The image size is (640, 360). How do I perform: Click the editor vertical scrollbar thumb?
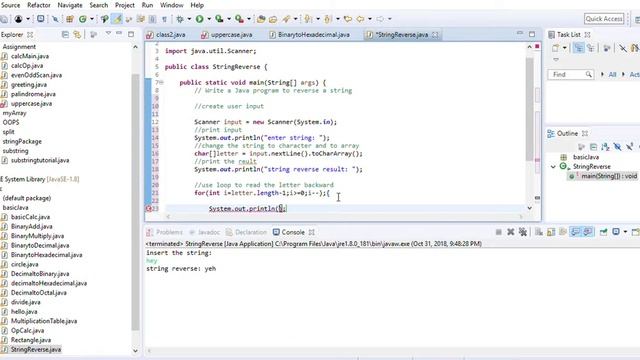coord(529,109)
